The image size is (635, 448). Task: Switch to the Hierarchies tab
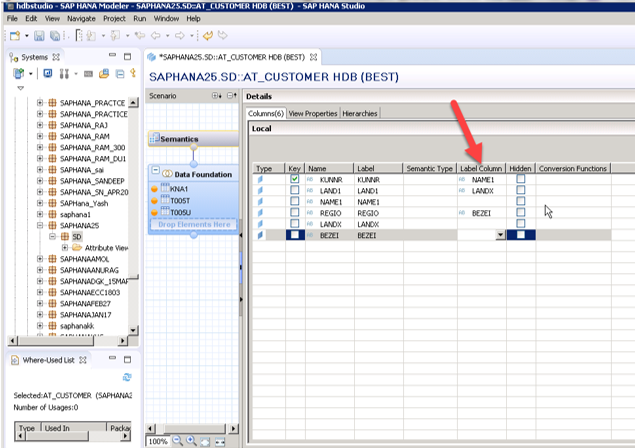pos(360,113)
